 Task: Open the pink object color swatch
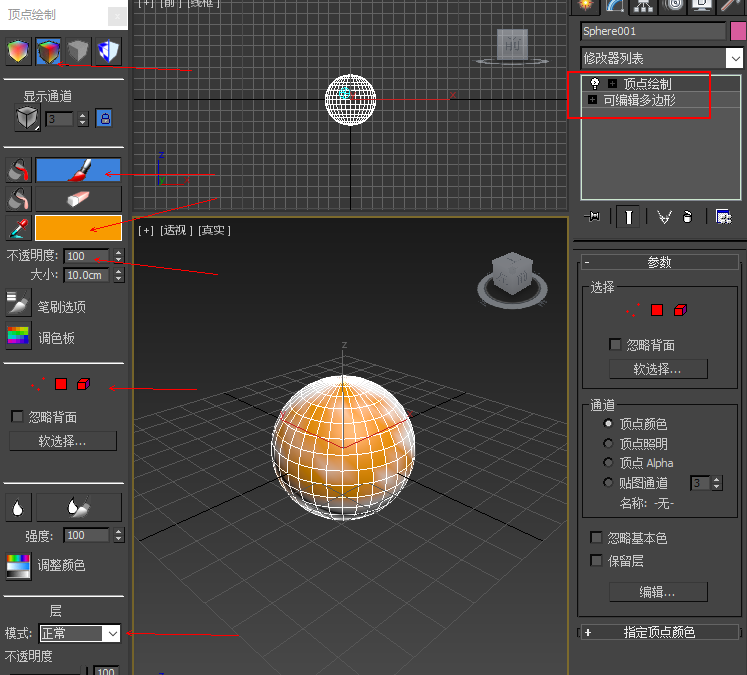click(738, 31)
